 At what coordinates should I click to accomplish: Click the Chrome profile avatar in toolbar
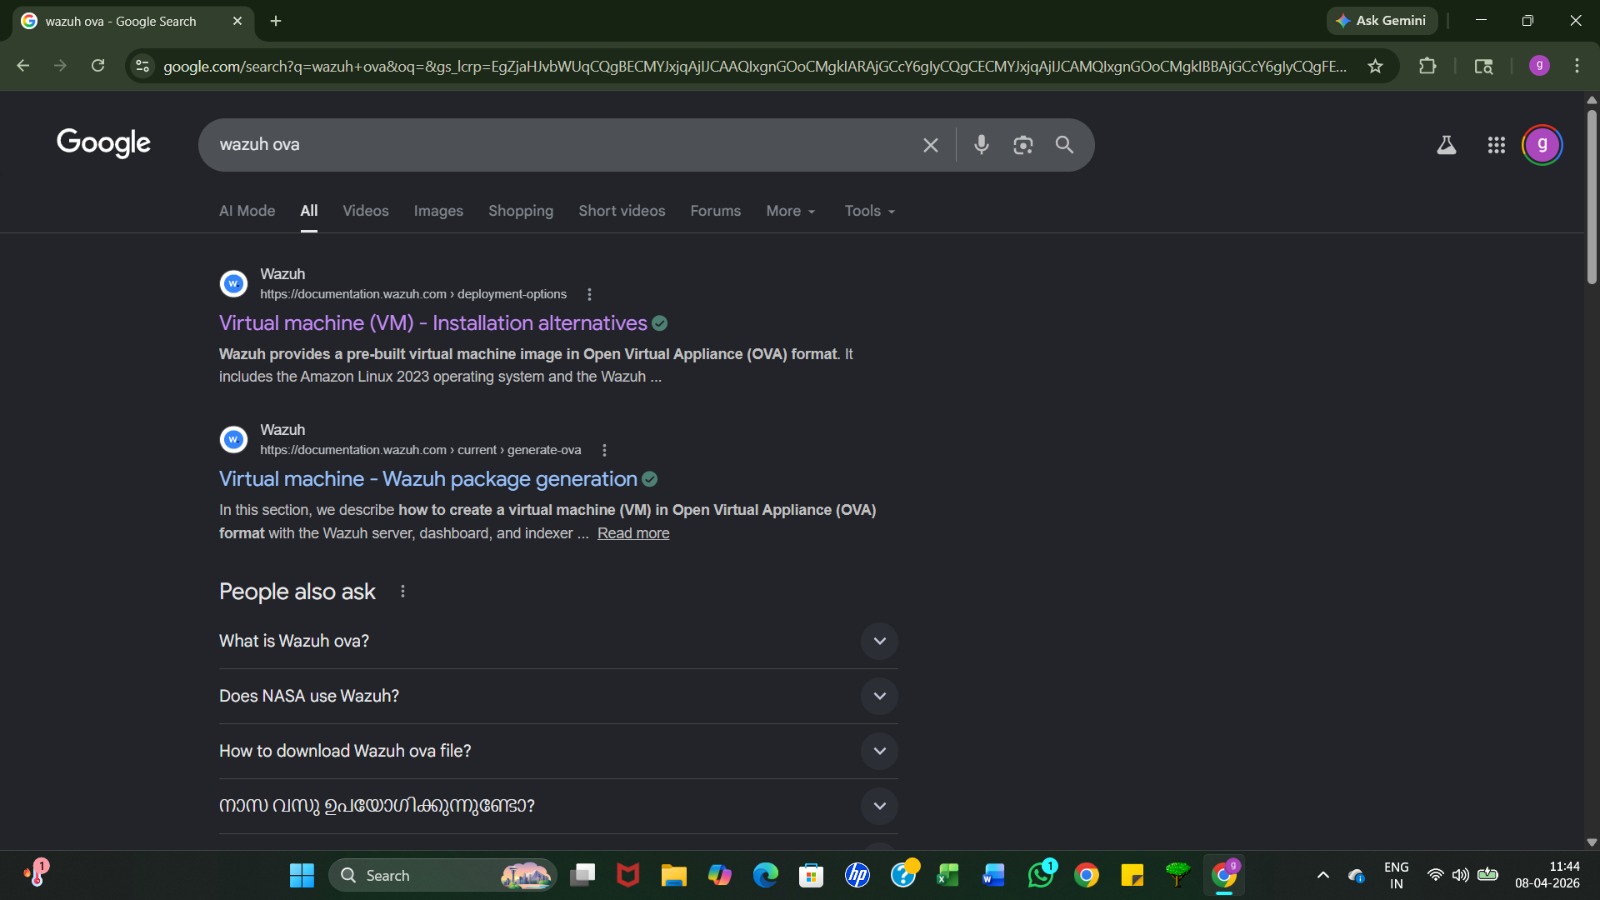(1540, 66)
